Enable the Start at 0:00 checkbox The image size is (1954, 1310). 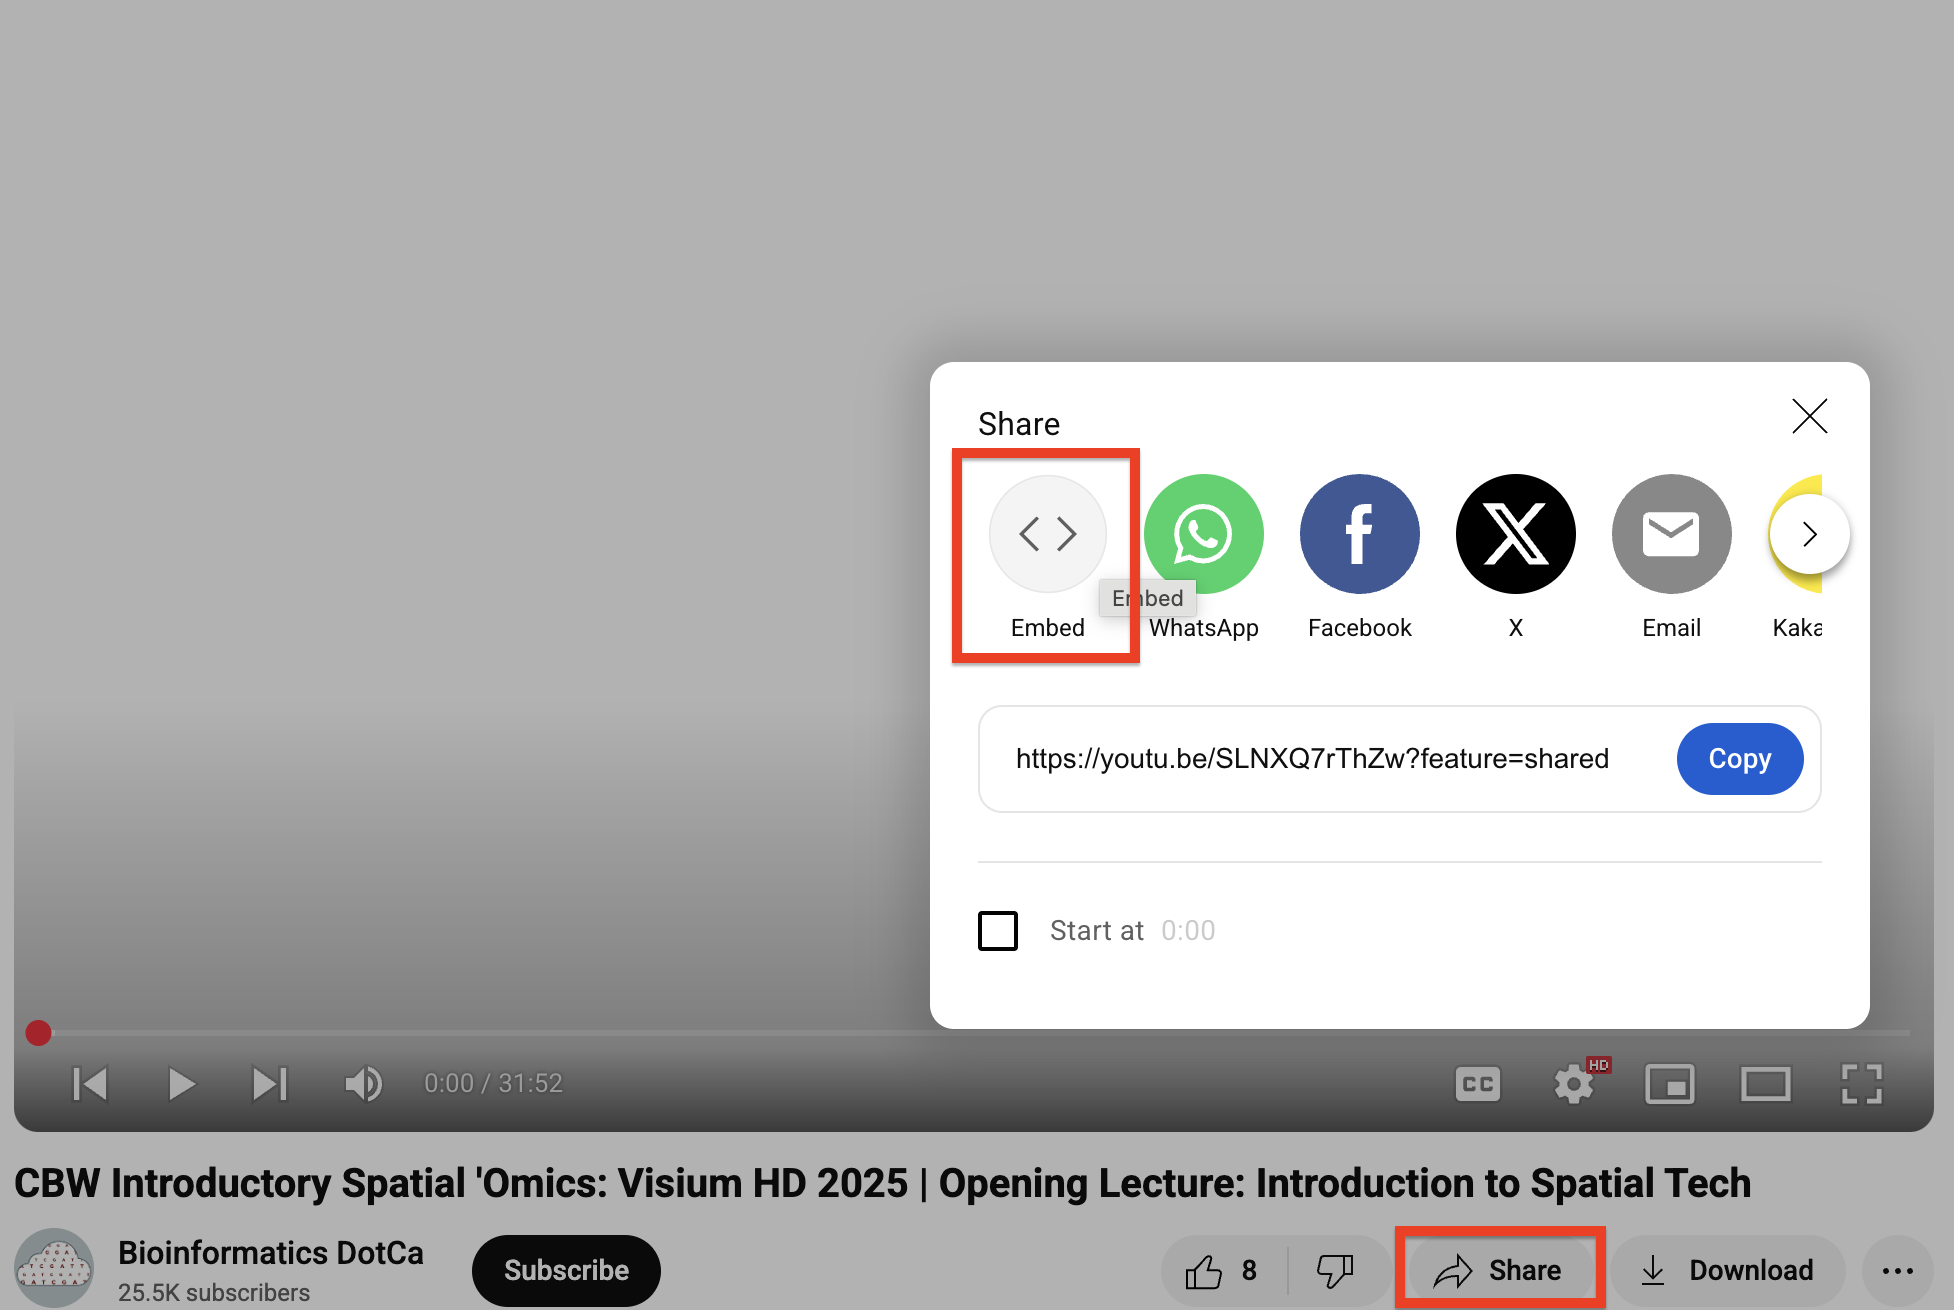coord(997,930)
